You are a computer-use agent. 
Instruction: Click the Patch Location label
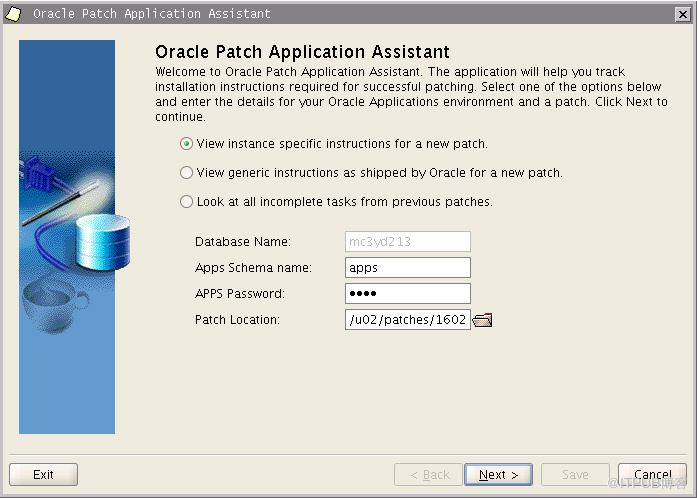click(237, 320)
